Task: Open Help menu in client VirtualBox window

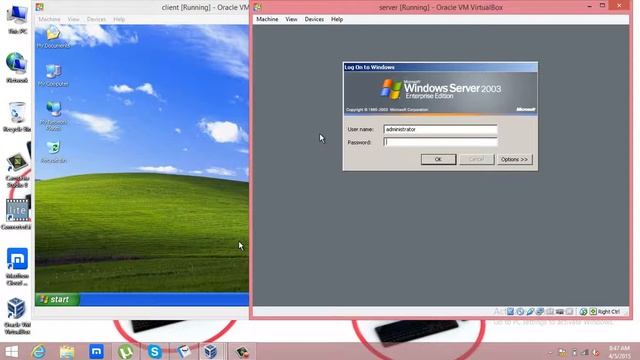Action: [x=119, y=19]
